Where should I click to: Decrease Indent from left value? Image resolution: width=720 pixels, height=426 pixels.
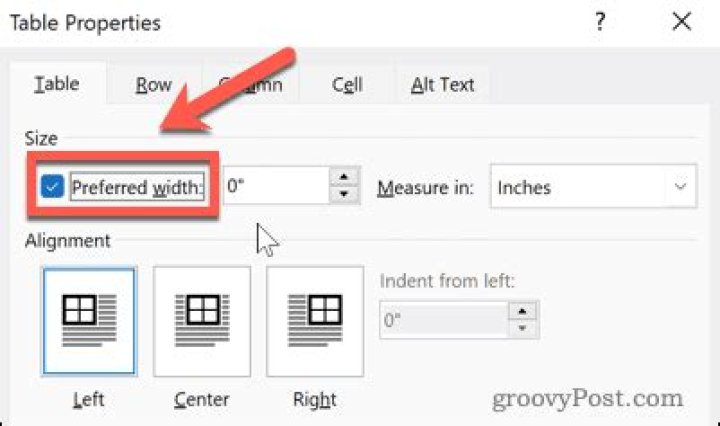click(521, 329)
